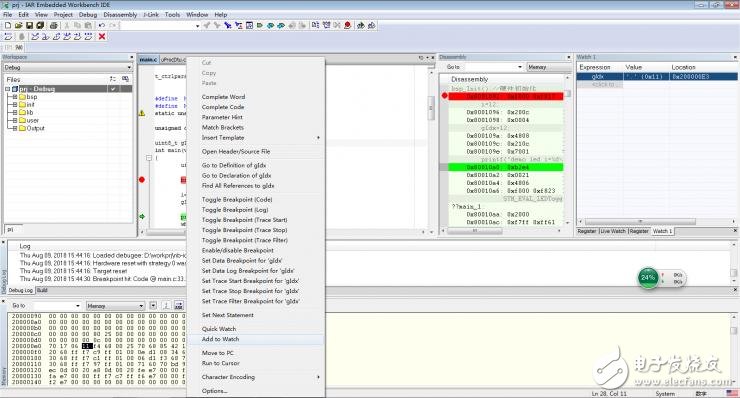The image size is (740, 398).
Task: Click the green 24% circular indicator
Action: pos(648,278)
